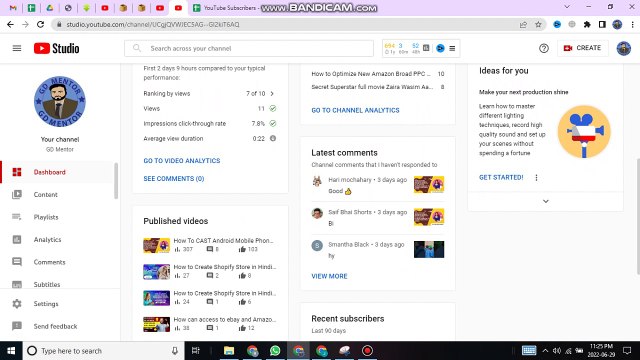Image resolution: width=640 pixels, height=360 pixels.
Task: Open Smantha Black comment video thumbnail
Action: coord(429,249)
